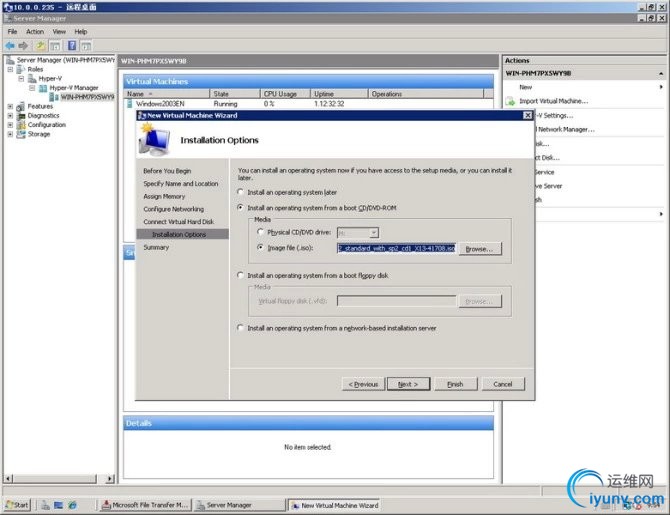This screenshot has height=515, width=670.
Task: Click the Configuration node icon
Action: 21,125
